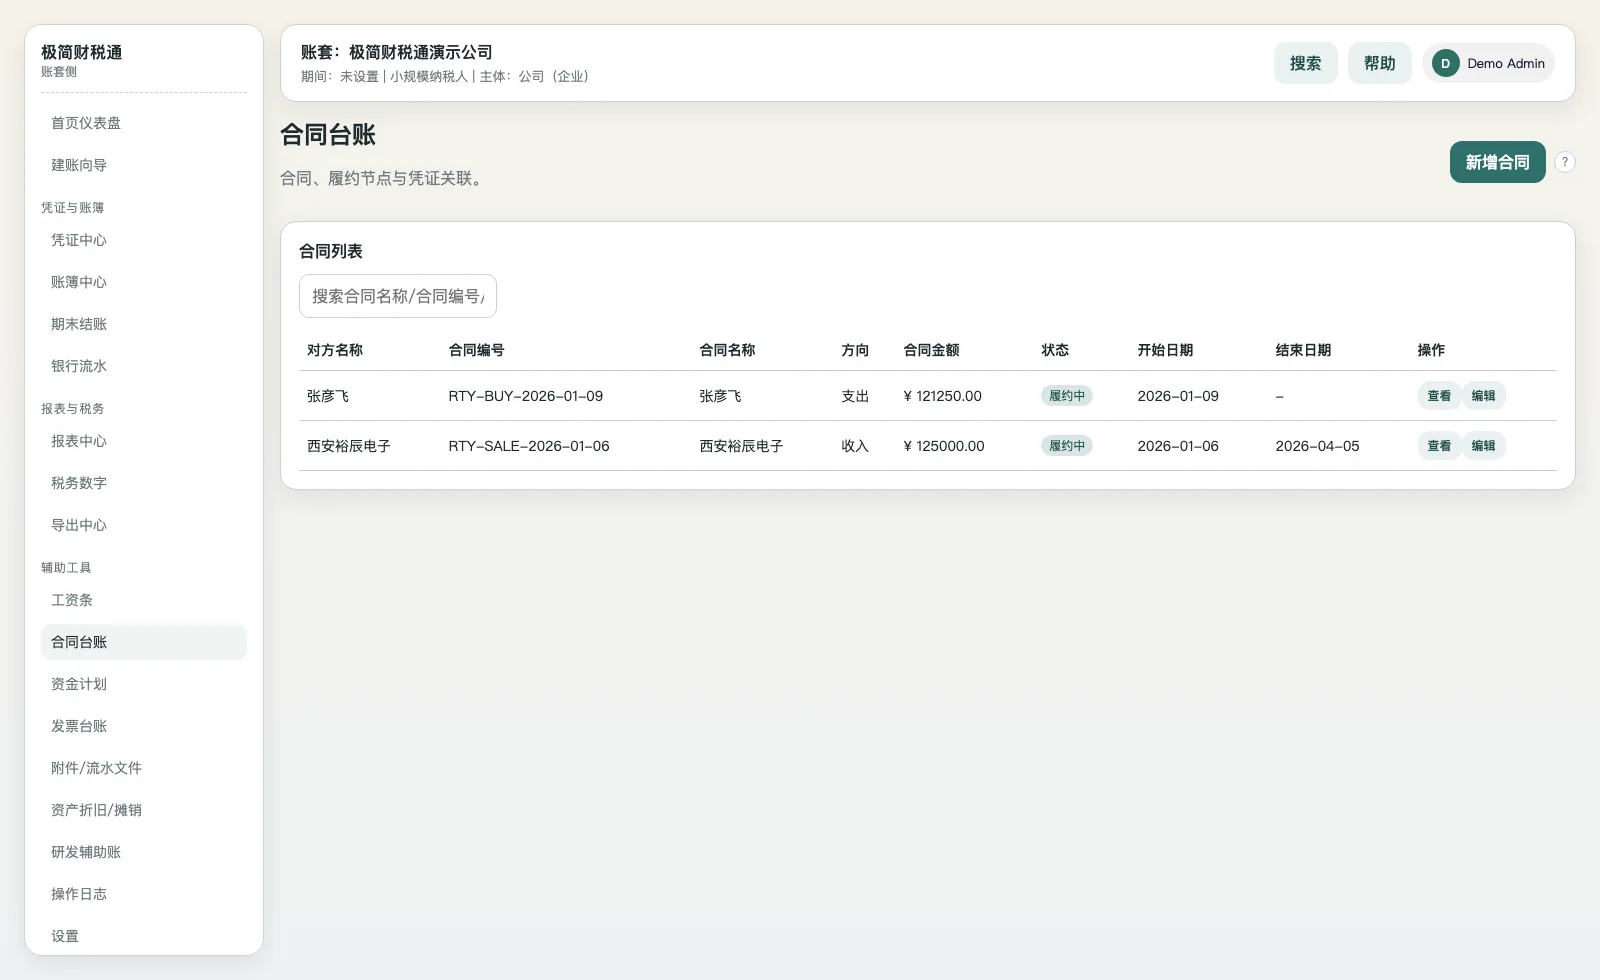Image resolution: width=1600 pixels, height=980 pixels.
Task: Open 工资条 tool
Action: [71, 600]
